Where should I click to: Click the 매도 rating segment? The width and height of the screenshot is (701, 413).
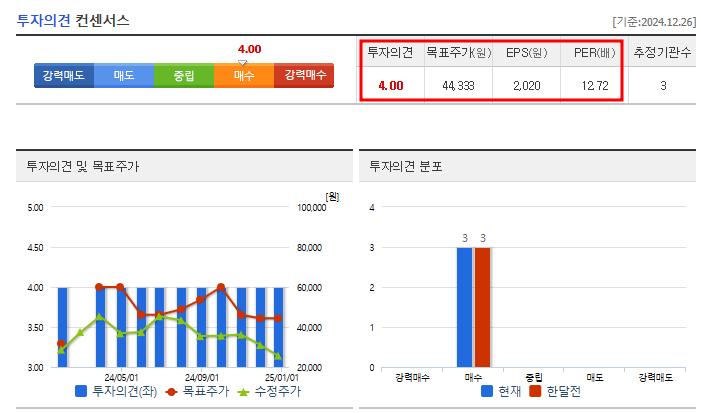[x=124, y=76]
